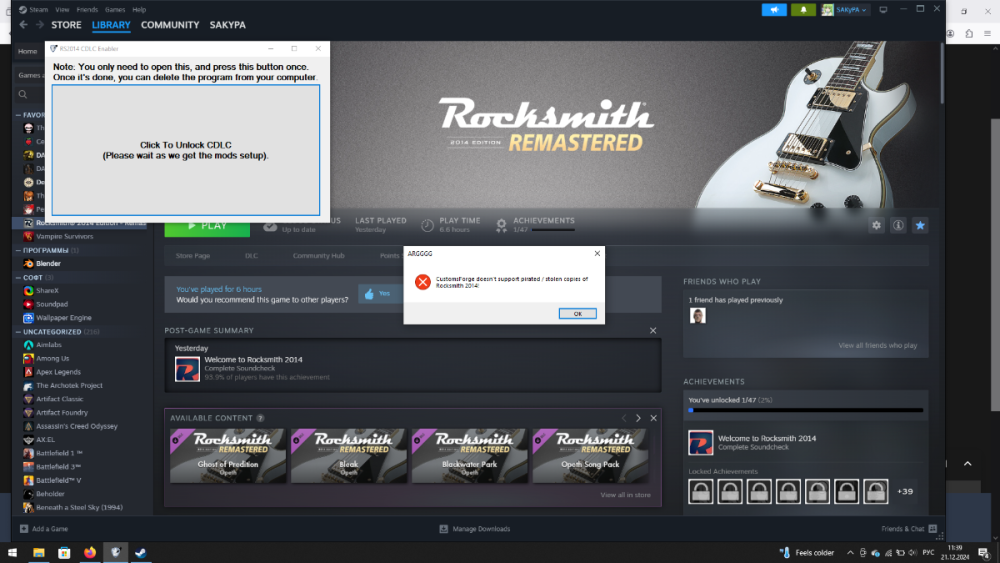Show next available content page
The height and width of the screenshot is (563, 1000).
click(638, 418)
